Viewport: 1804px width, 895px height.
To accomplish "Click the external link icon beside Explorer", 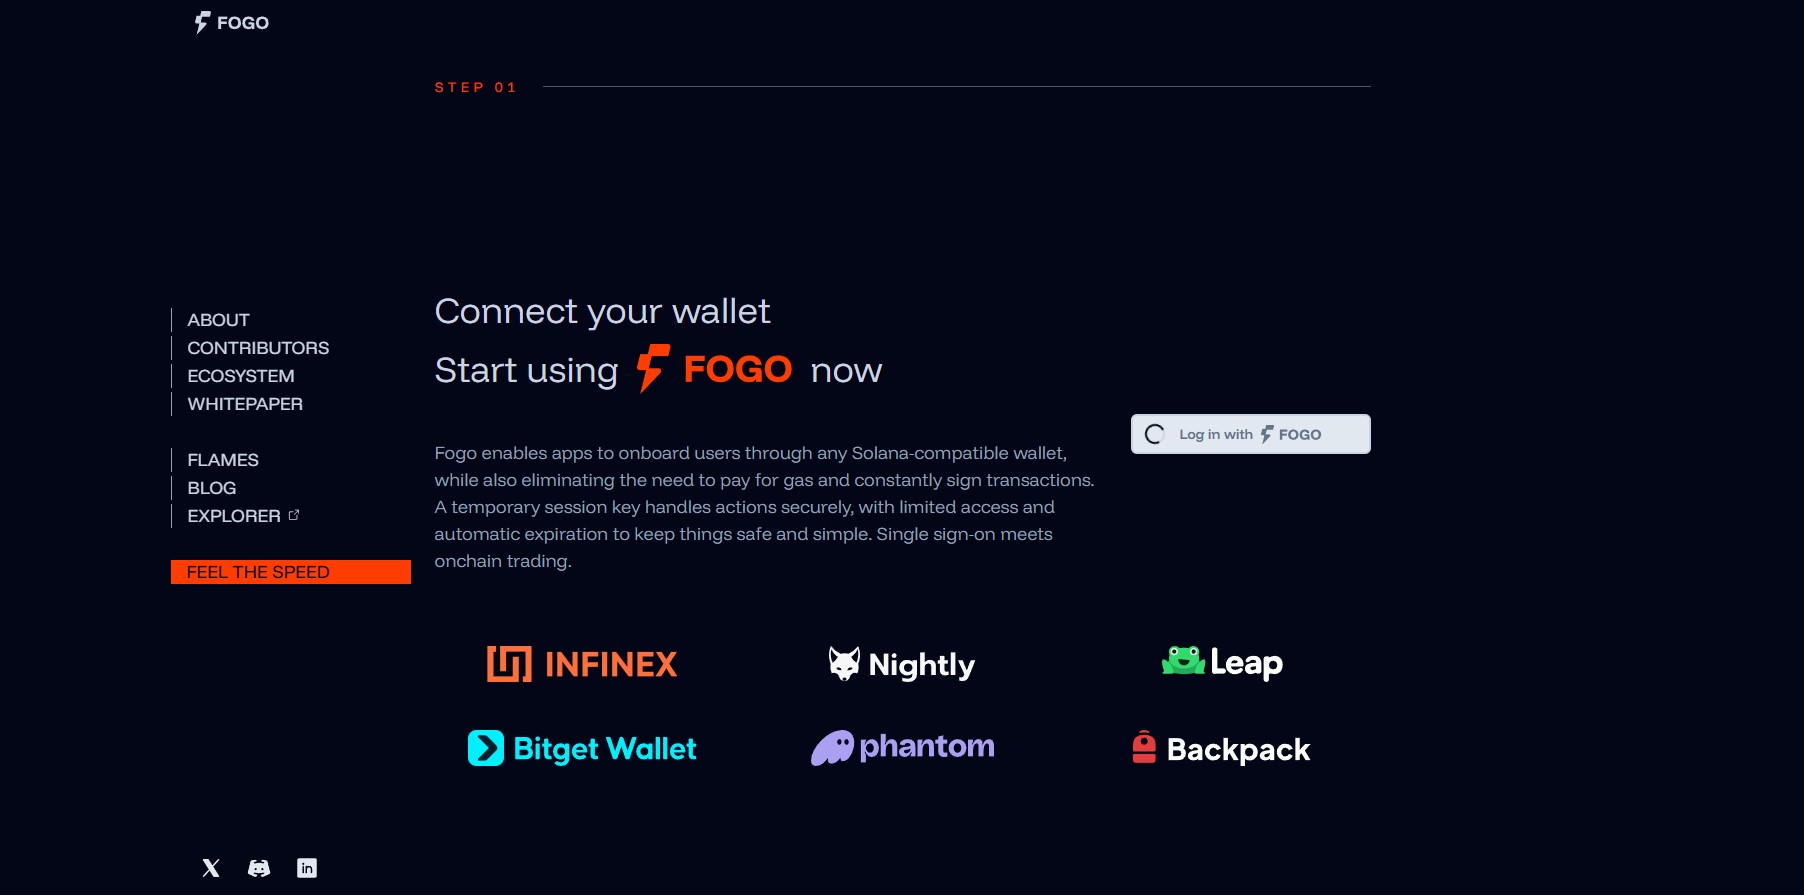I will coord(294,515).
